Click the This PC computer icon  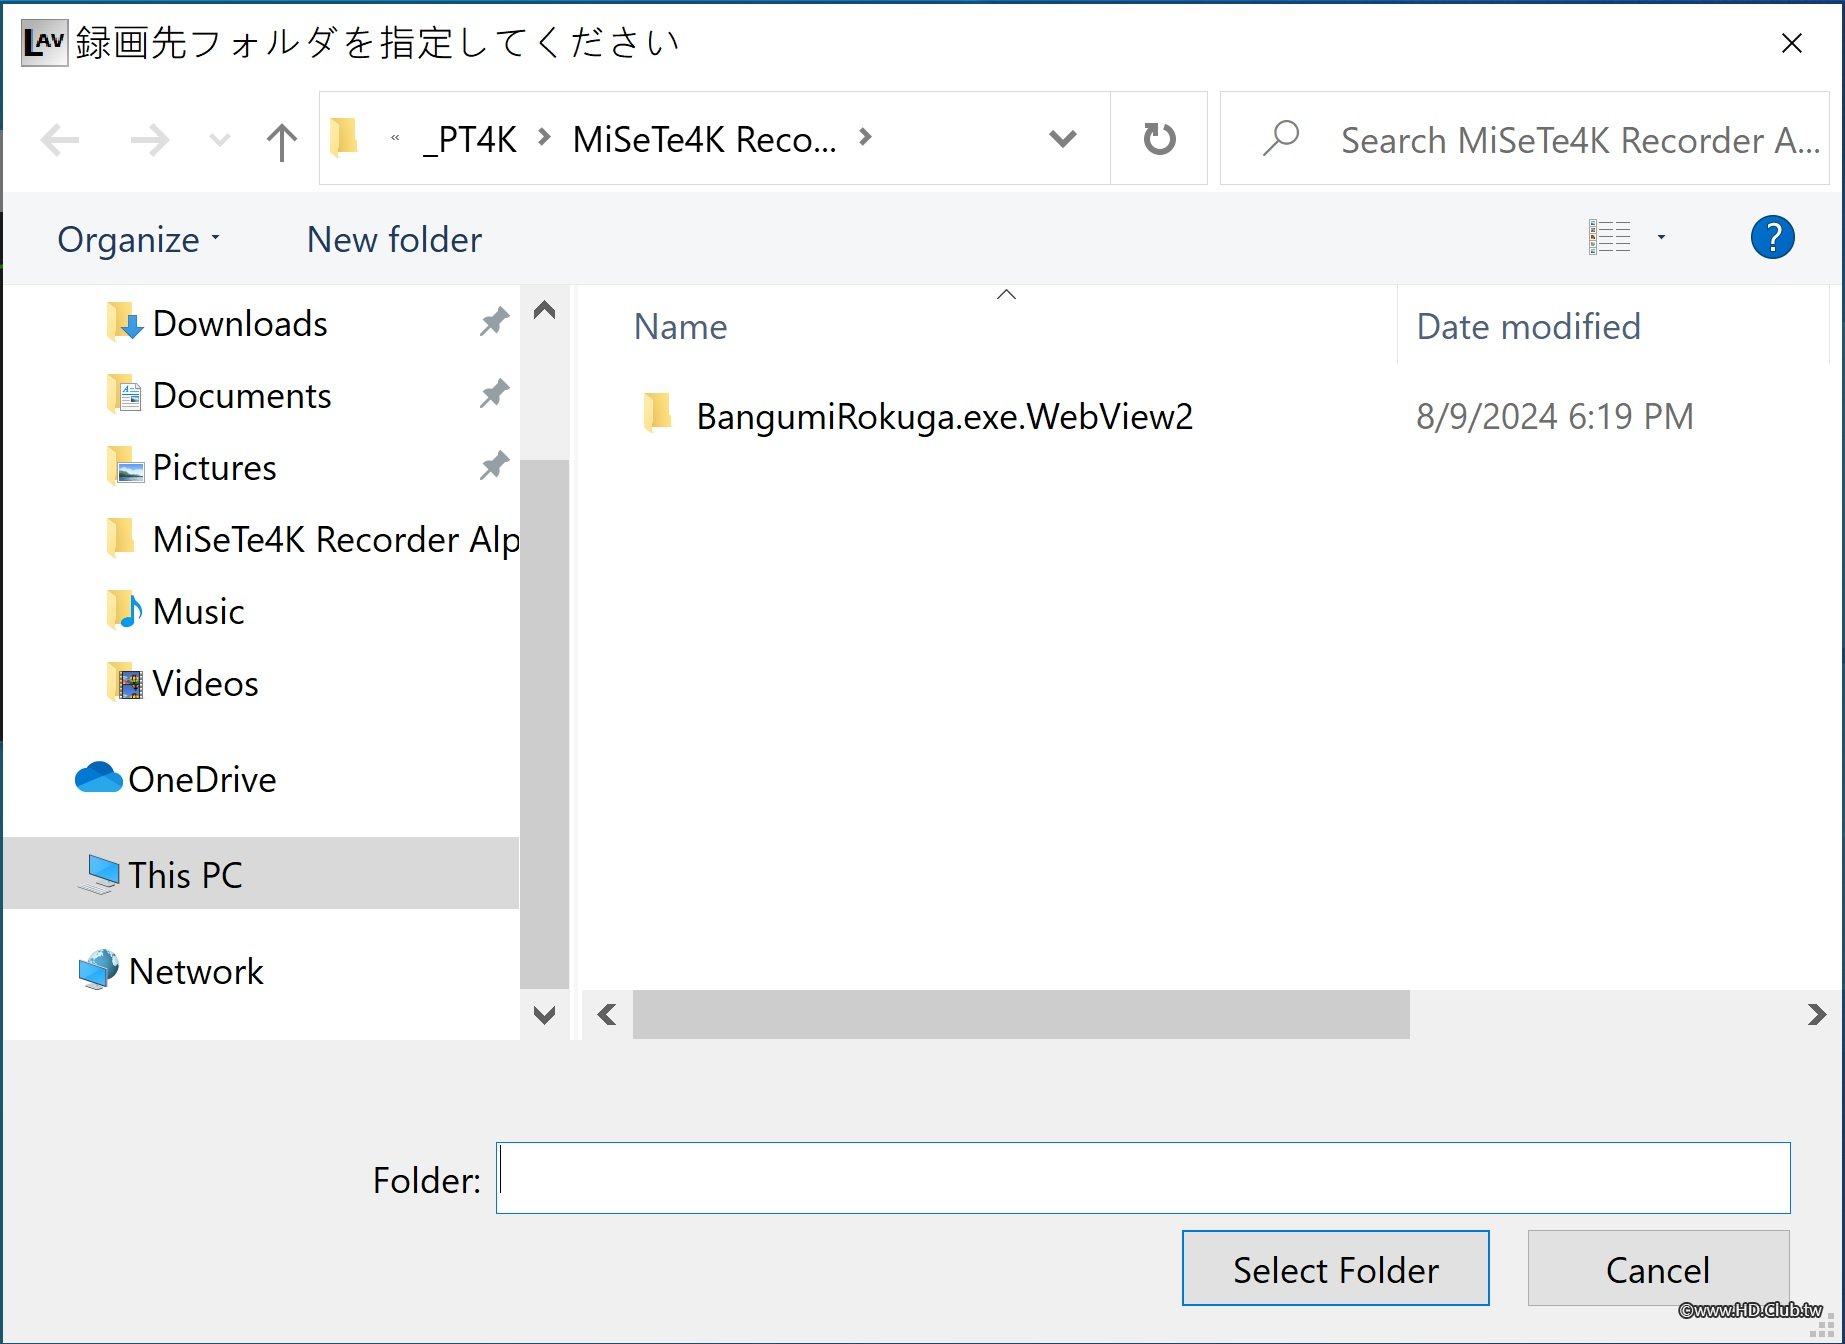click(99, 874)
